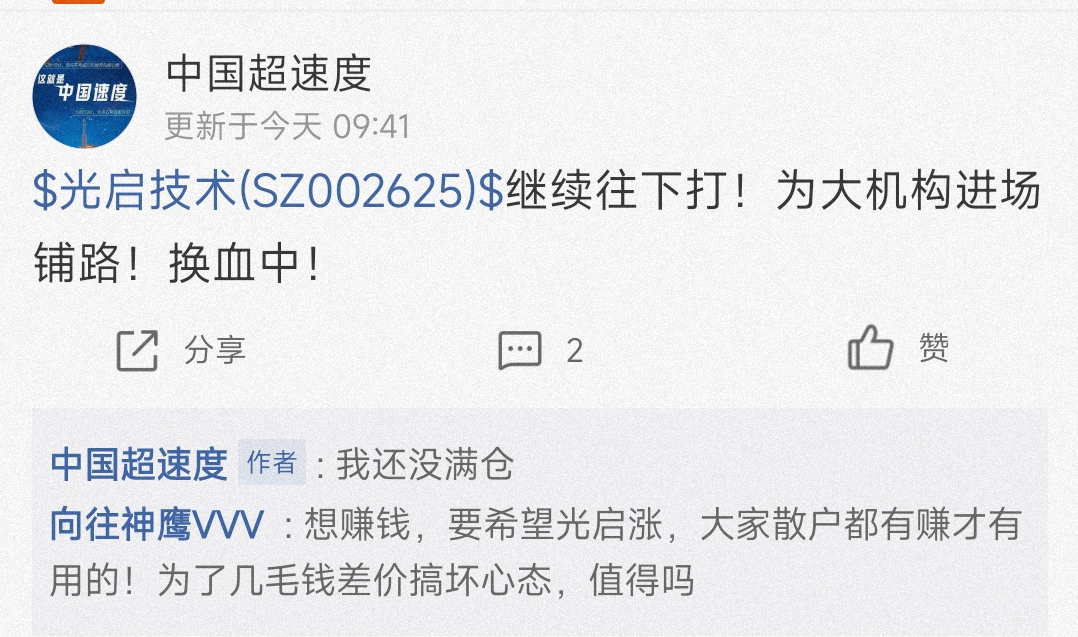Click the orange button fragment at top edge
The image size is (1078, 637).
[x=78, y=2]
